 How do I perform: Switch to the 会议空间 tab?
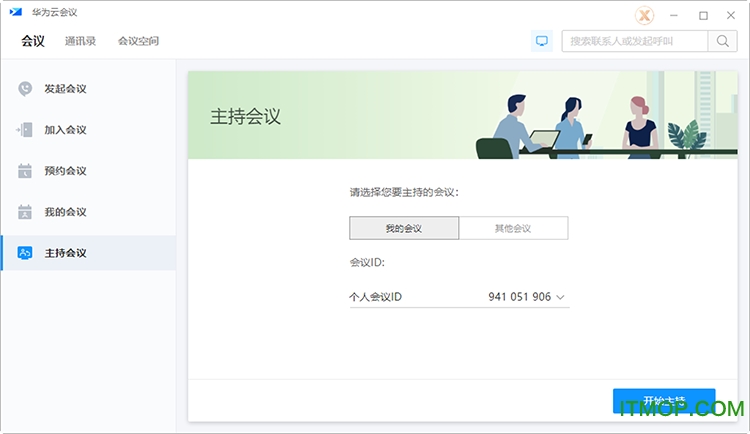pos(138,41)
